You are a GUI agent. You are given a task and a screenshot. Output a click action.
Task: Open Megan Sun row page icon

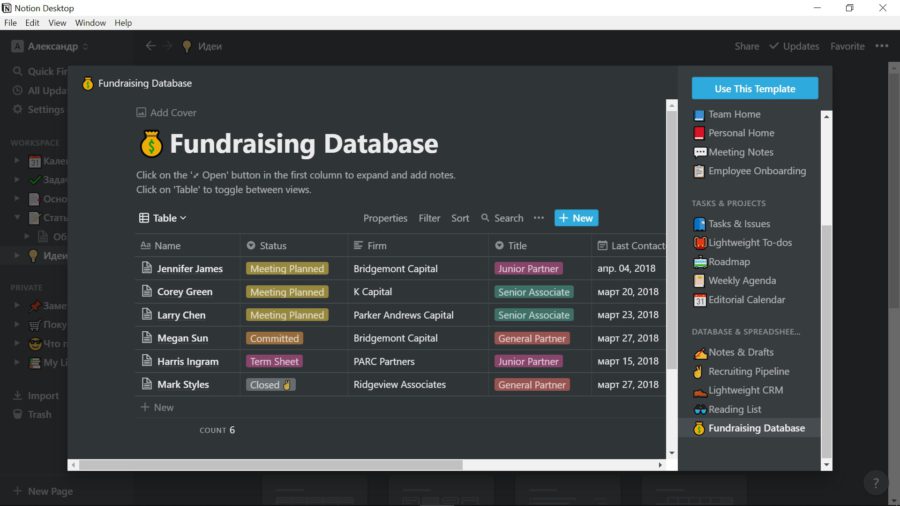(x=147, y=337)
